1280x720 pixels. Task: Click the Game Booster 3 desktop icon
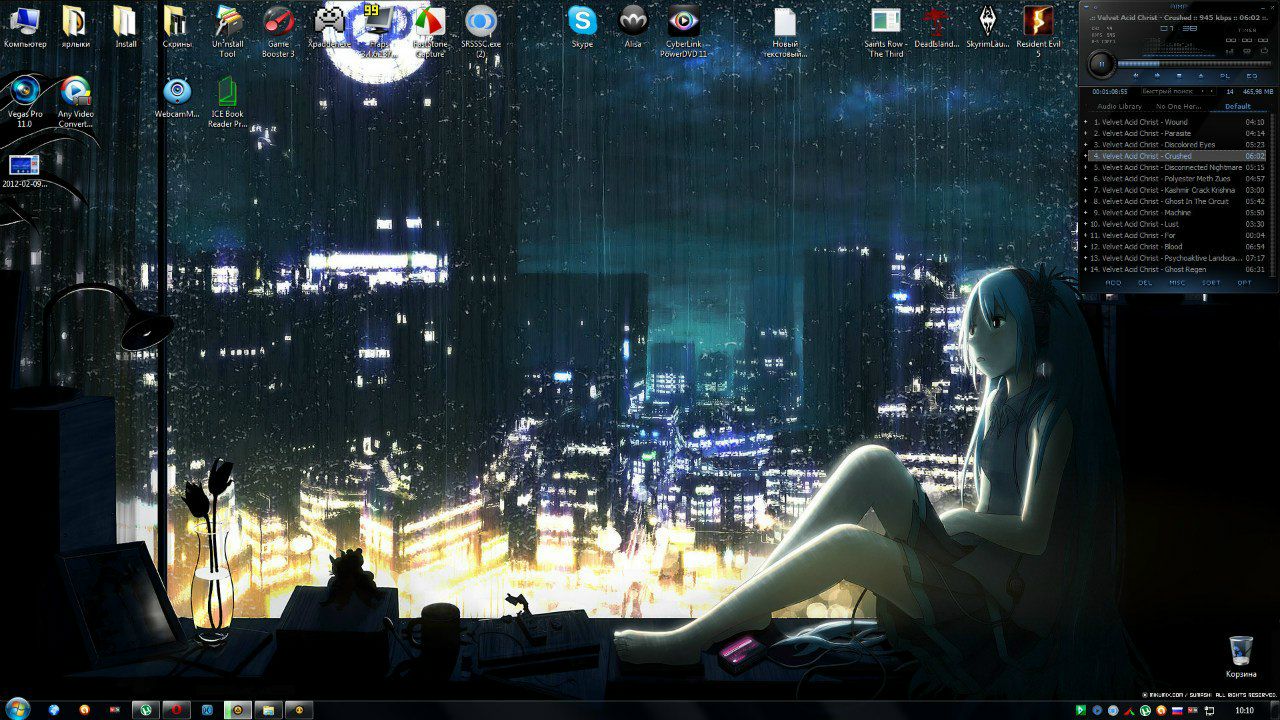pos(279,22)
